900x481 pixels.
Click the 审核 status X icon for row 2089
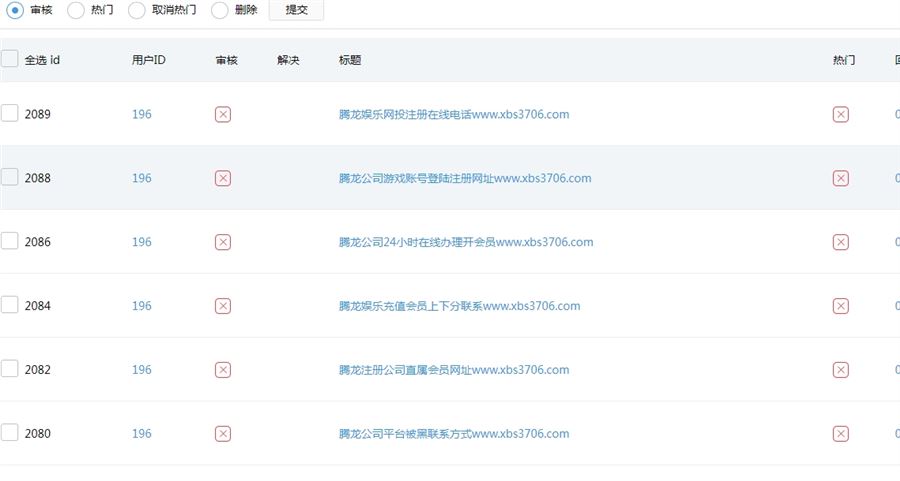pyautogui.click(x=223, y=114)
